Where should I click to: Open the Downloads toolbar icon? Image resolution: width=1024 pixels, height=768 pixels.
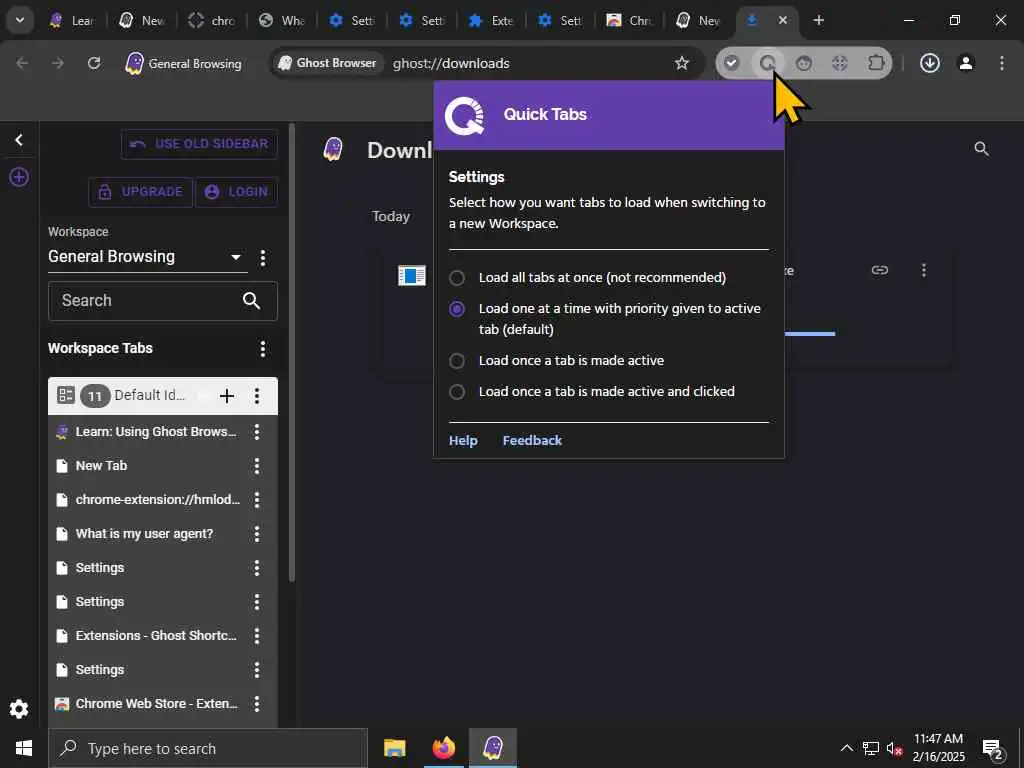coord(929,63)
